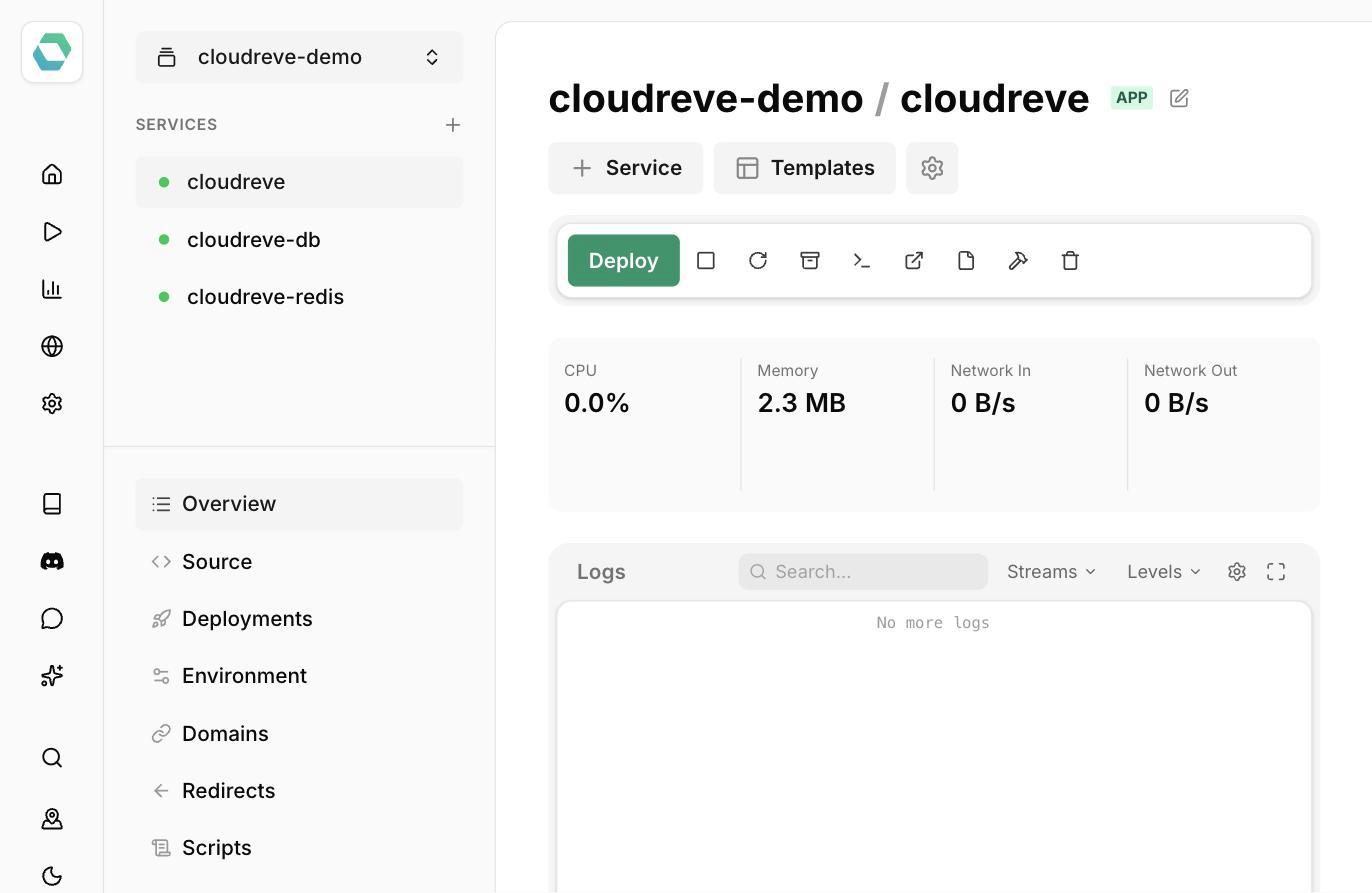Click the green Deploy button
The image size is (1372, 893).
624,261
